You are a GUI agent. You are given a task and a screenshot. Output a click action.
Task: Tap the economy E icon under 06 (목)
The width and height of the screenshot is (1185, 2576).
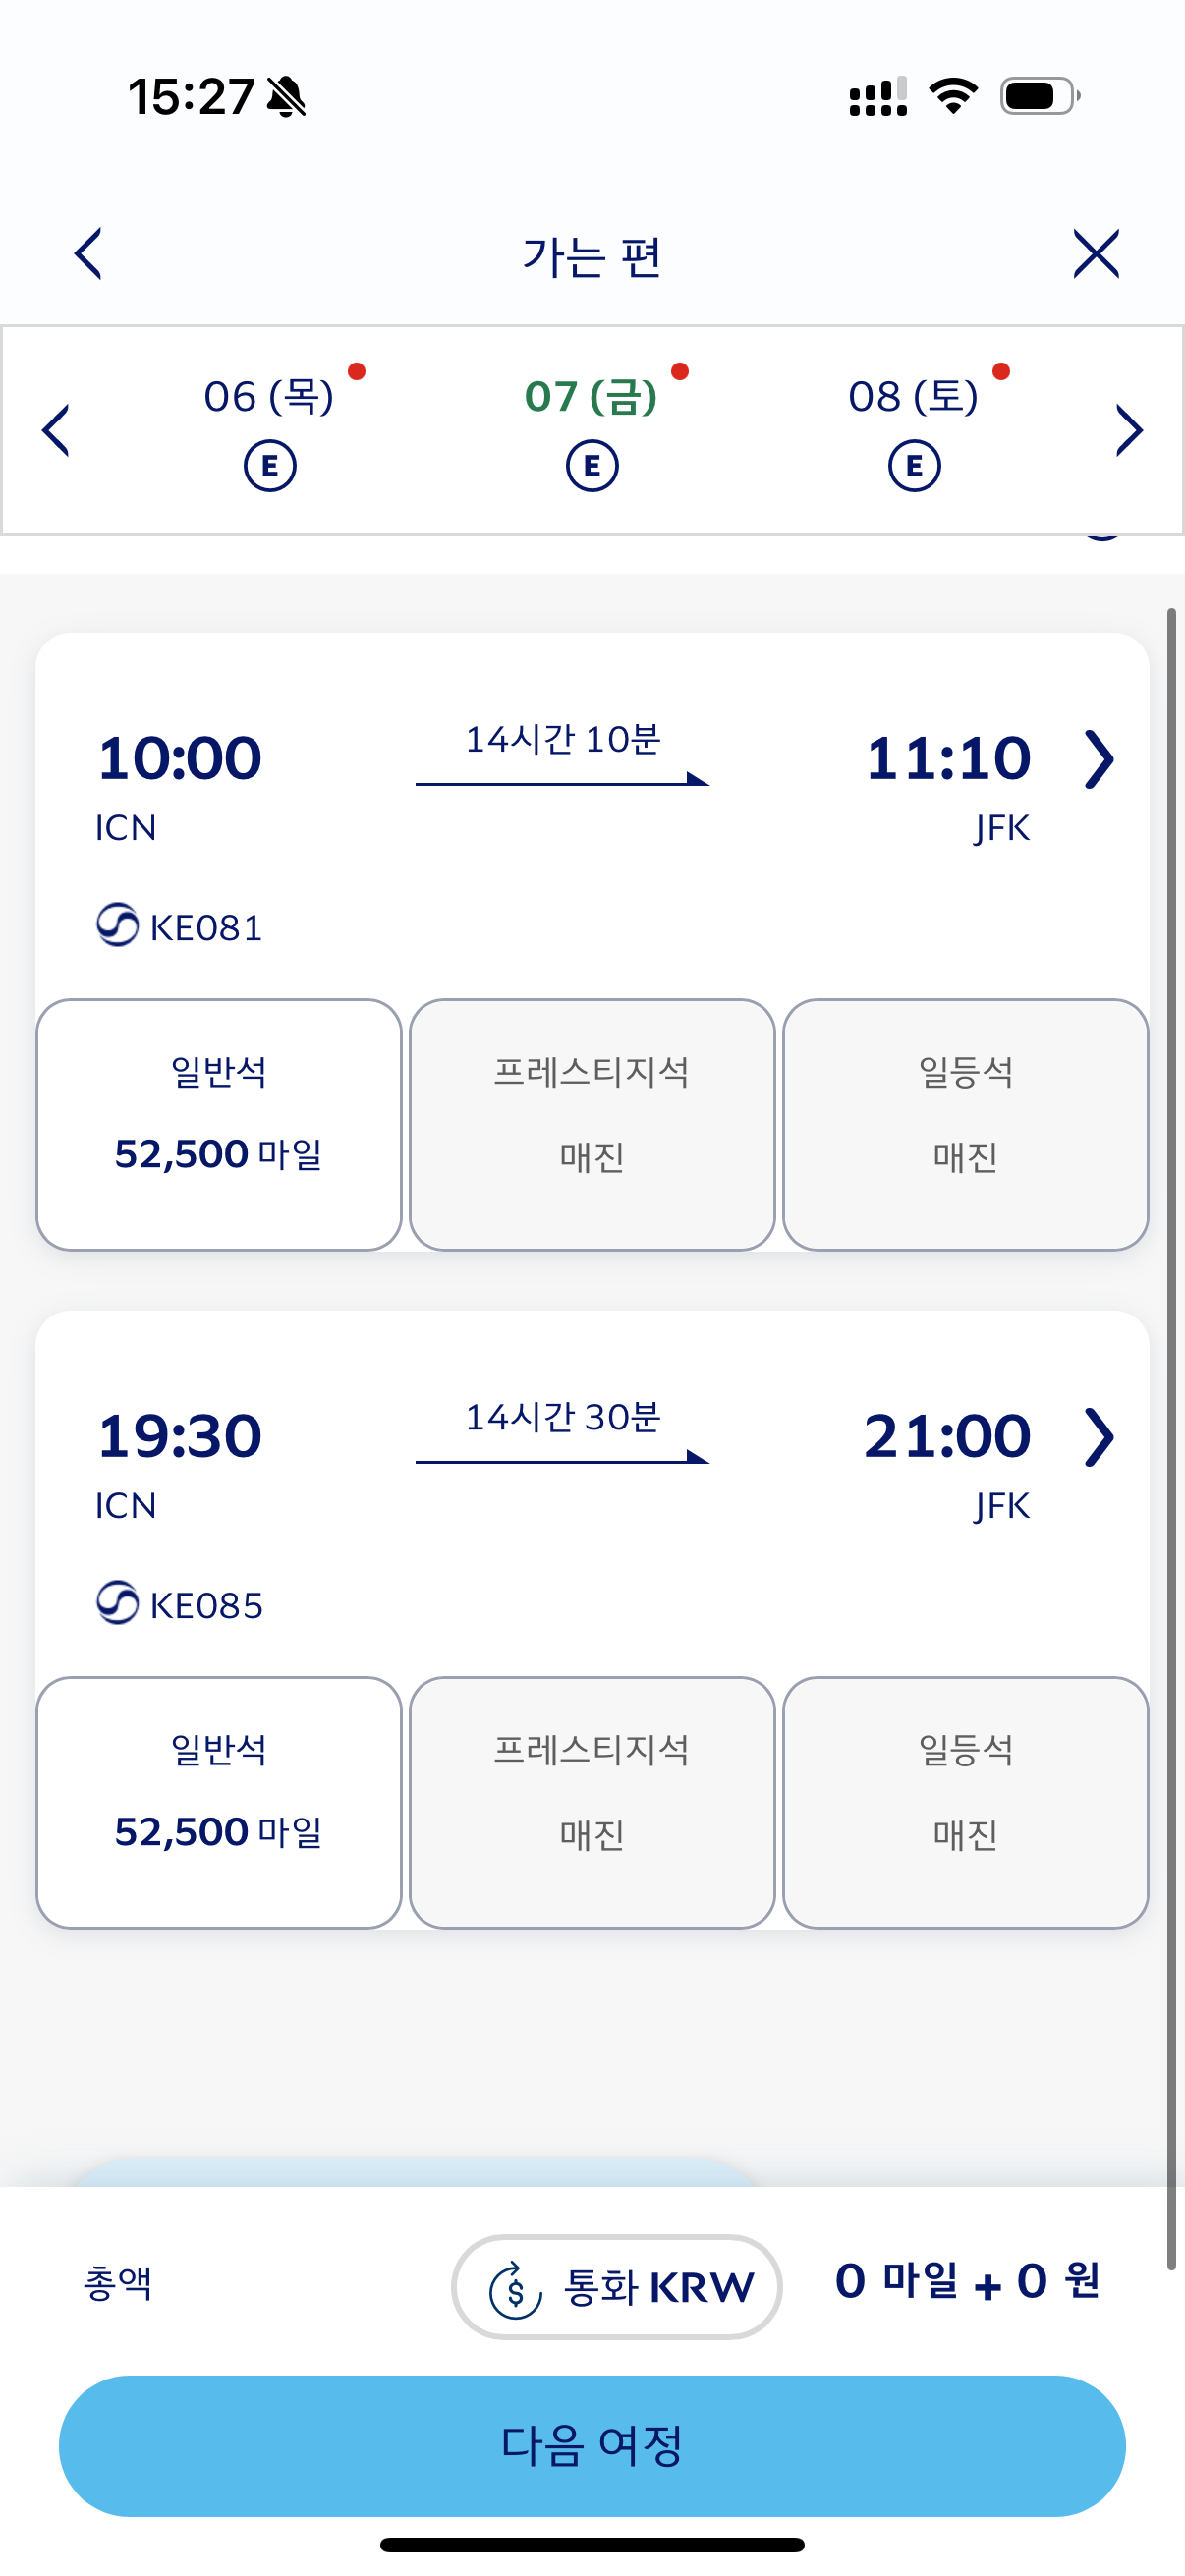pyautogui.click(x=270, y=466)
